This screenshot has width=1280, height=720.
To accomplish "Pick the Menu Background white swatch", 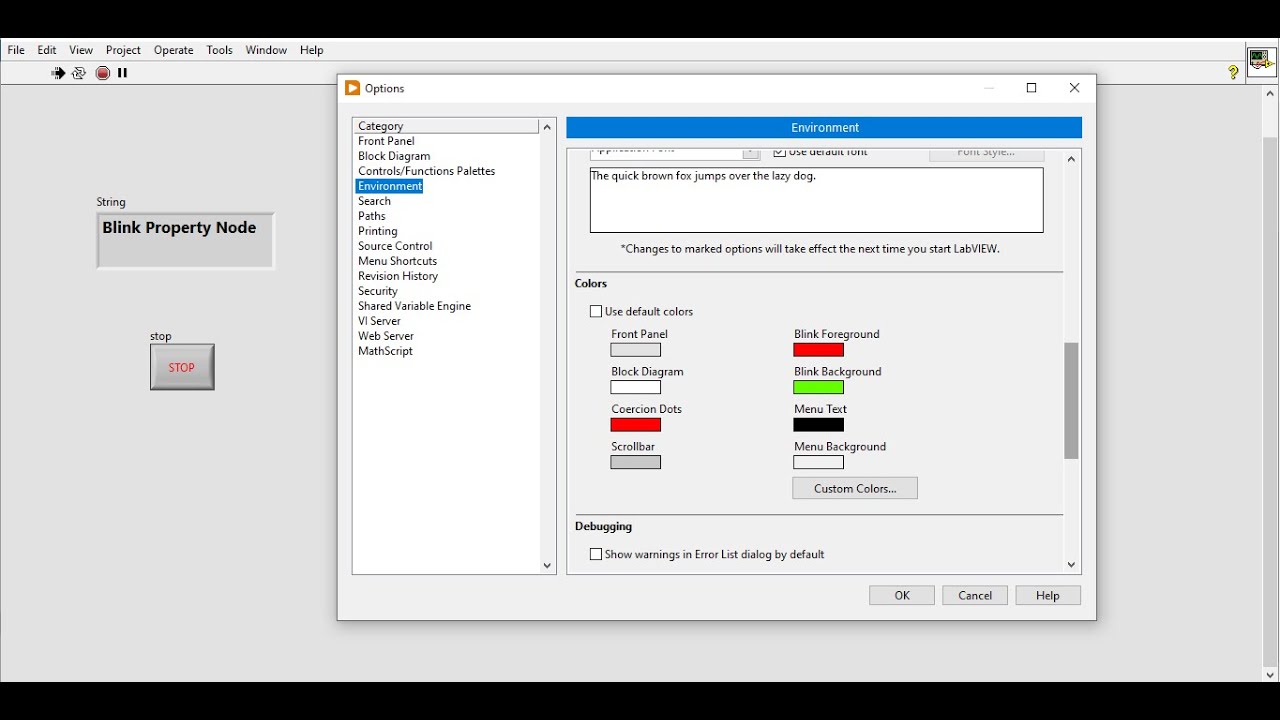I will (x=819, y=463).
